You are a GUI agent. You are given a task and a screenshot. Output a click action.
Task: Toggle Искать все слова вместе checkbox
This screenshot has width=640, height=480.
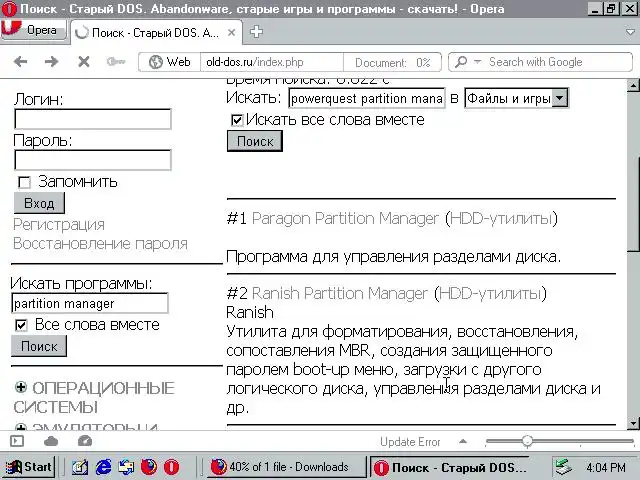point(236,120)
